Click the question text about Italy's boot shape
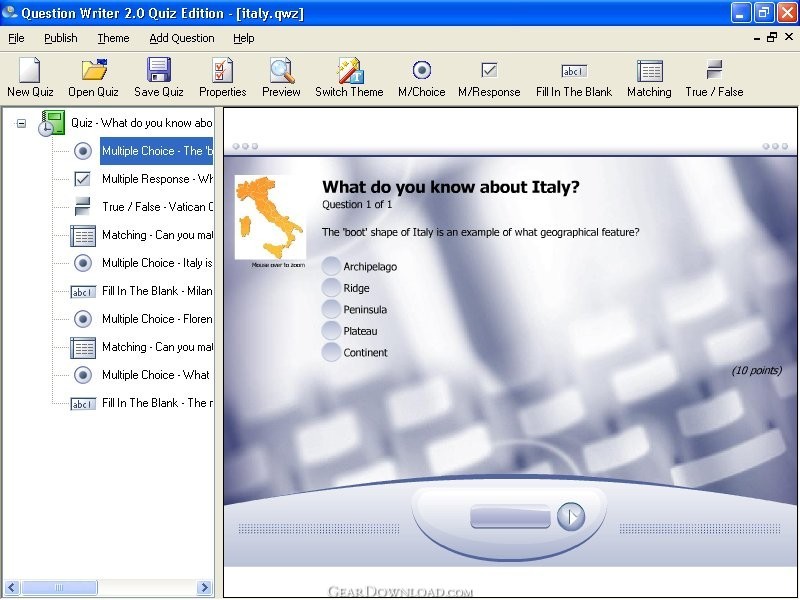 point(481,232)
